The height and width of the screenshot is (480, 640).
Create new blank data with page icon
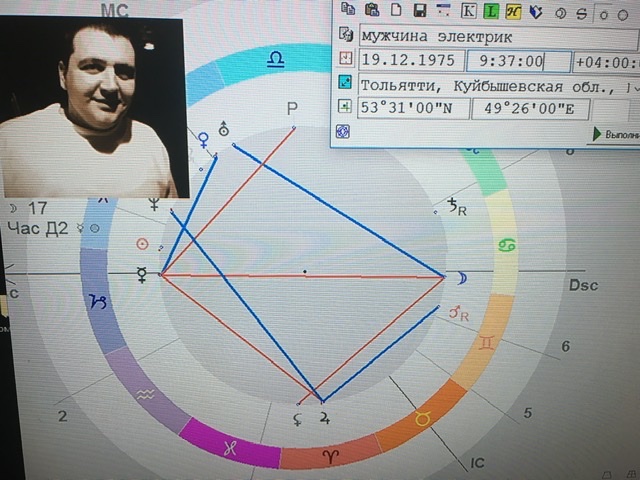point(396,10)
